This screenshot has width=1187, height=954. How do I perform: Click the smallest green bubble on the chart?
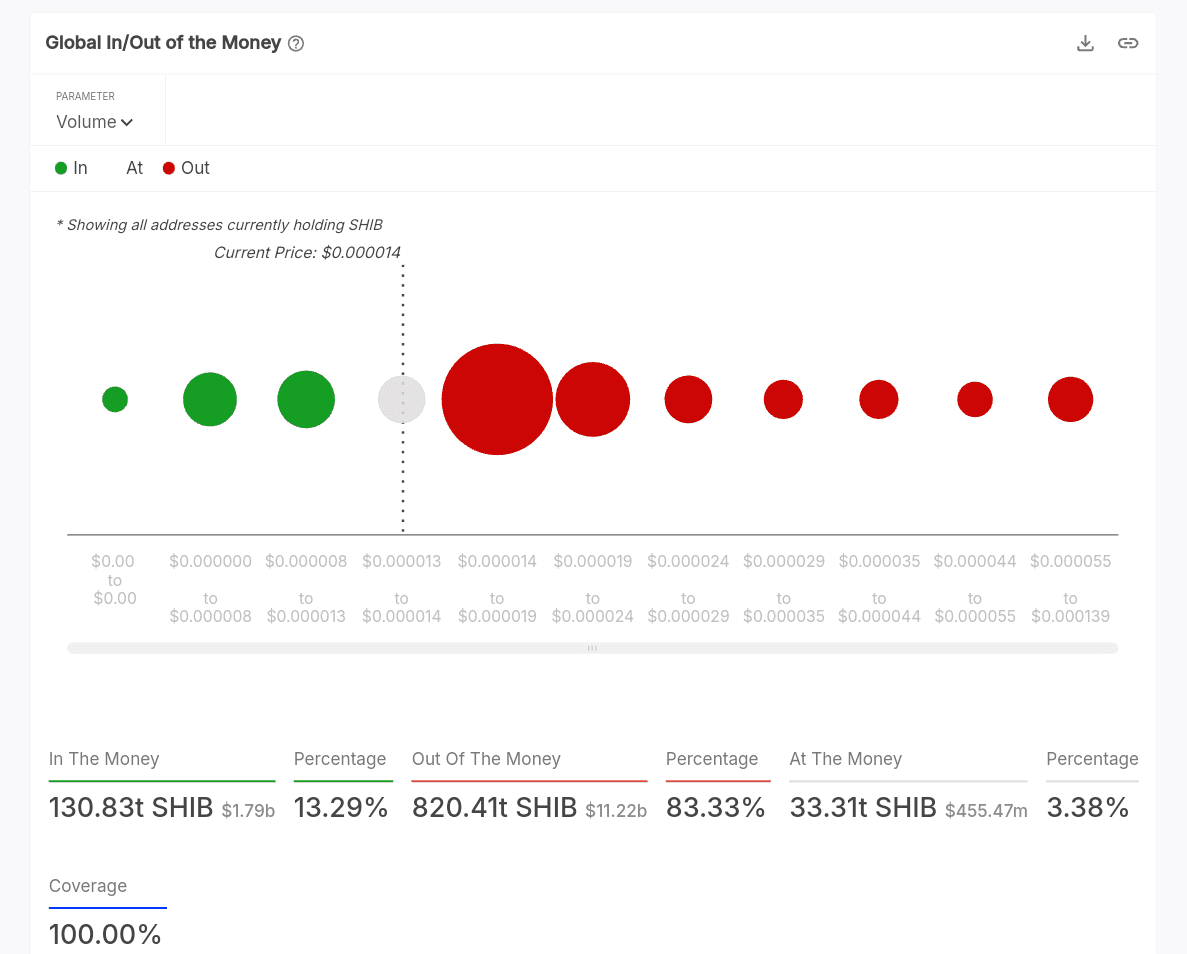(114, 399)
